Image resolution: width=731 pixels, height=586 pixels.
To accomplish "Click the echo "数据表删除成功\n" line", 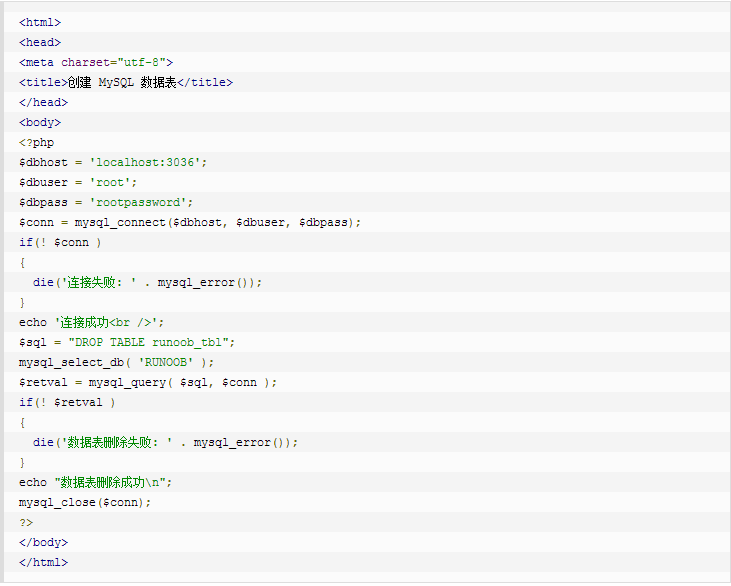I will point(95,482).
